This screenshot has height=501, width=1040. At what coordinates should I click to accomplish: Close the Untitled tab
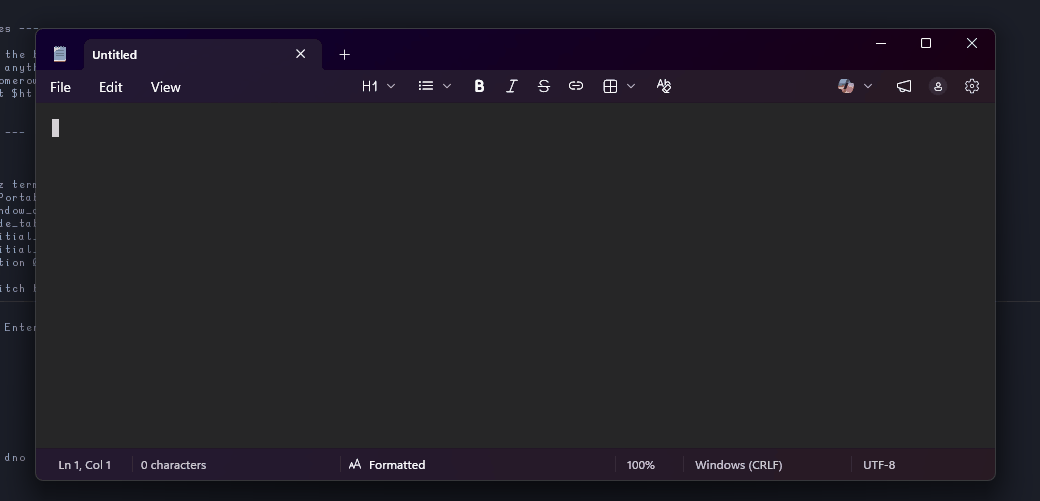pos(300,54)
